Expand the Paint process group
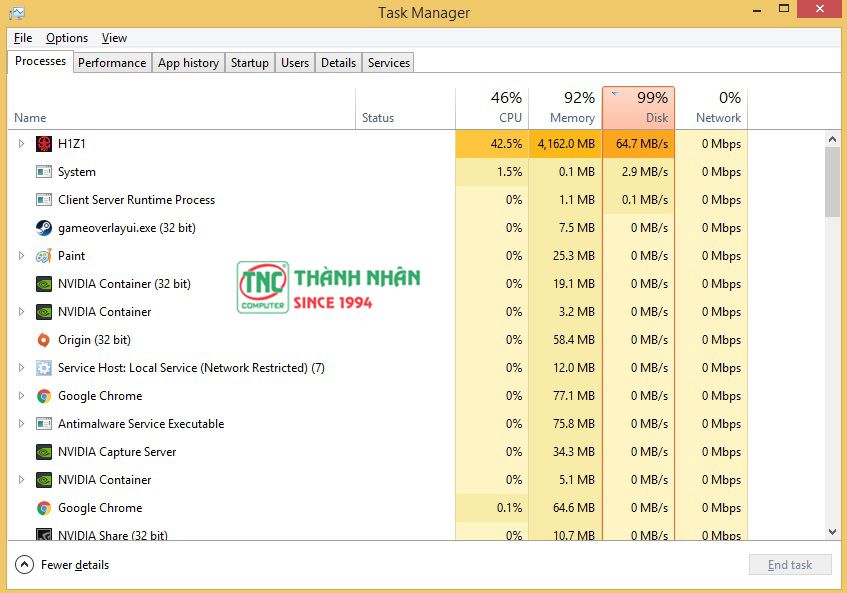The height and width of the screenshot is (593, 847). tap(21, 255)
